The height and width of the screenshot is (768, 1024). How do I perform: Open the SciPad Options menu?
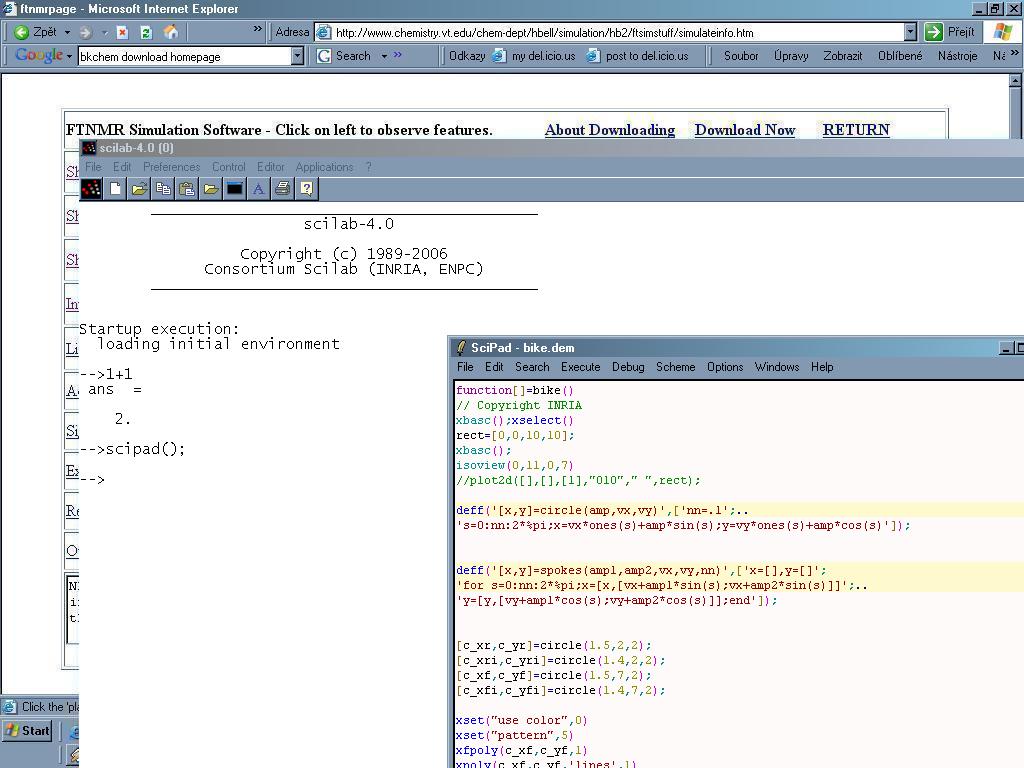[725, 367]
